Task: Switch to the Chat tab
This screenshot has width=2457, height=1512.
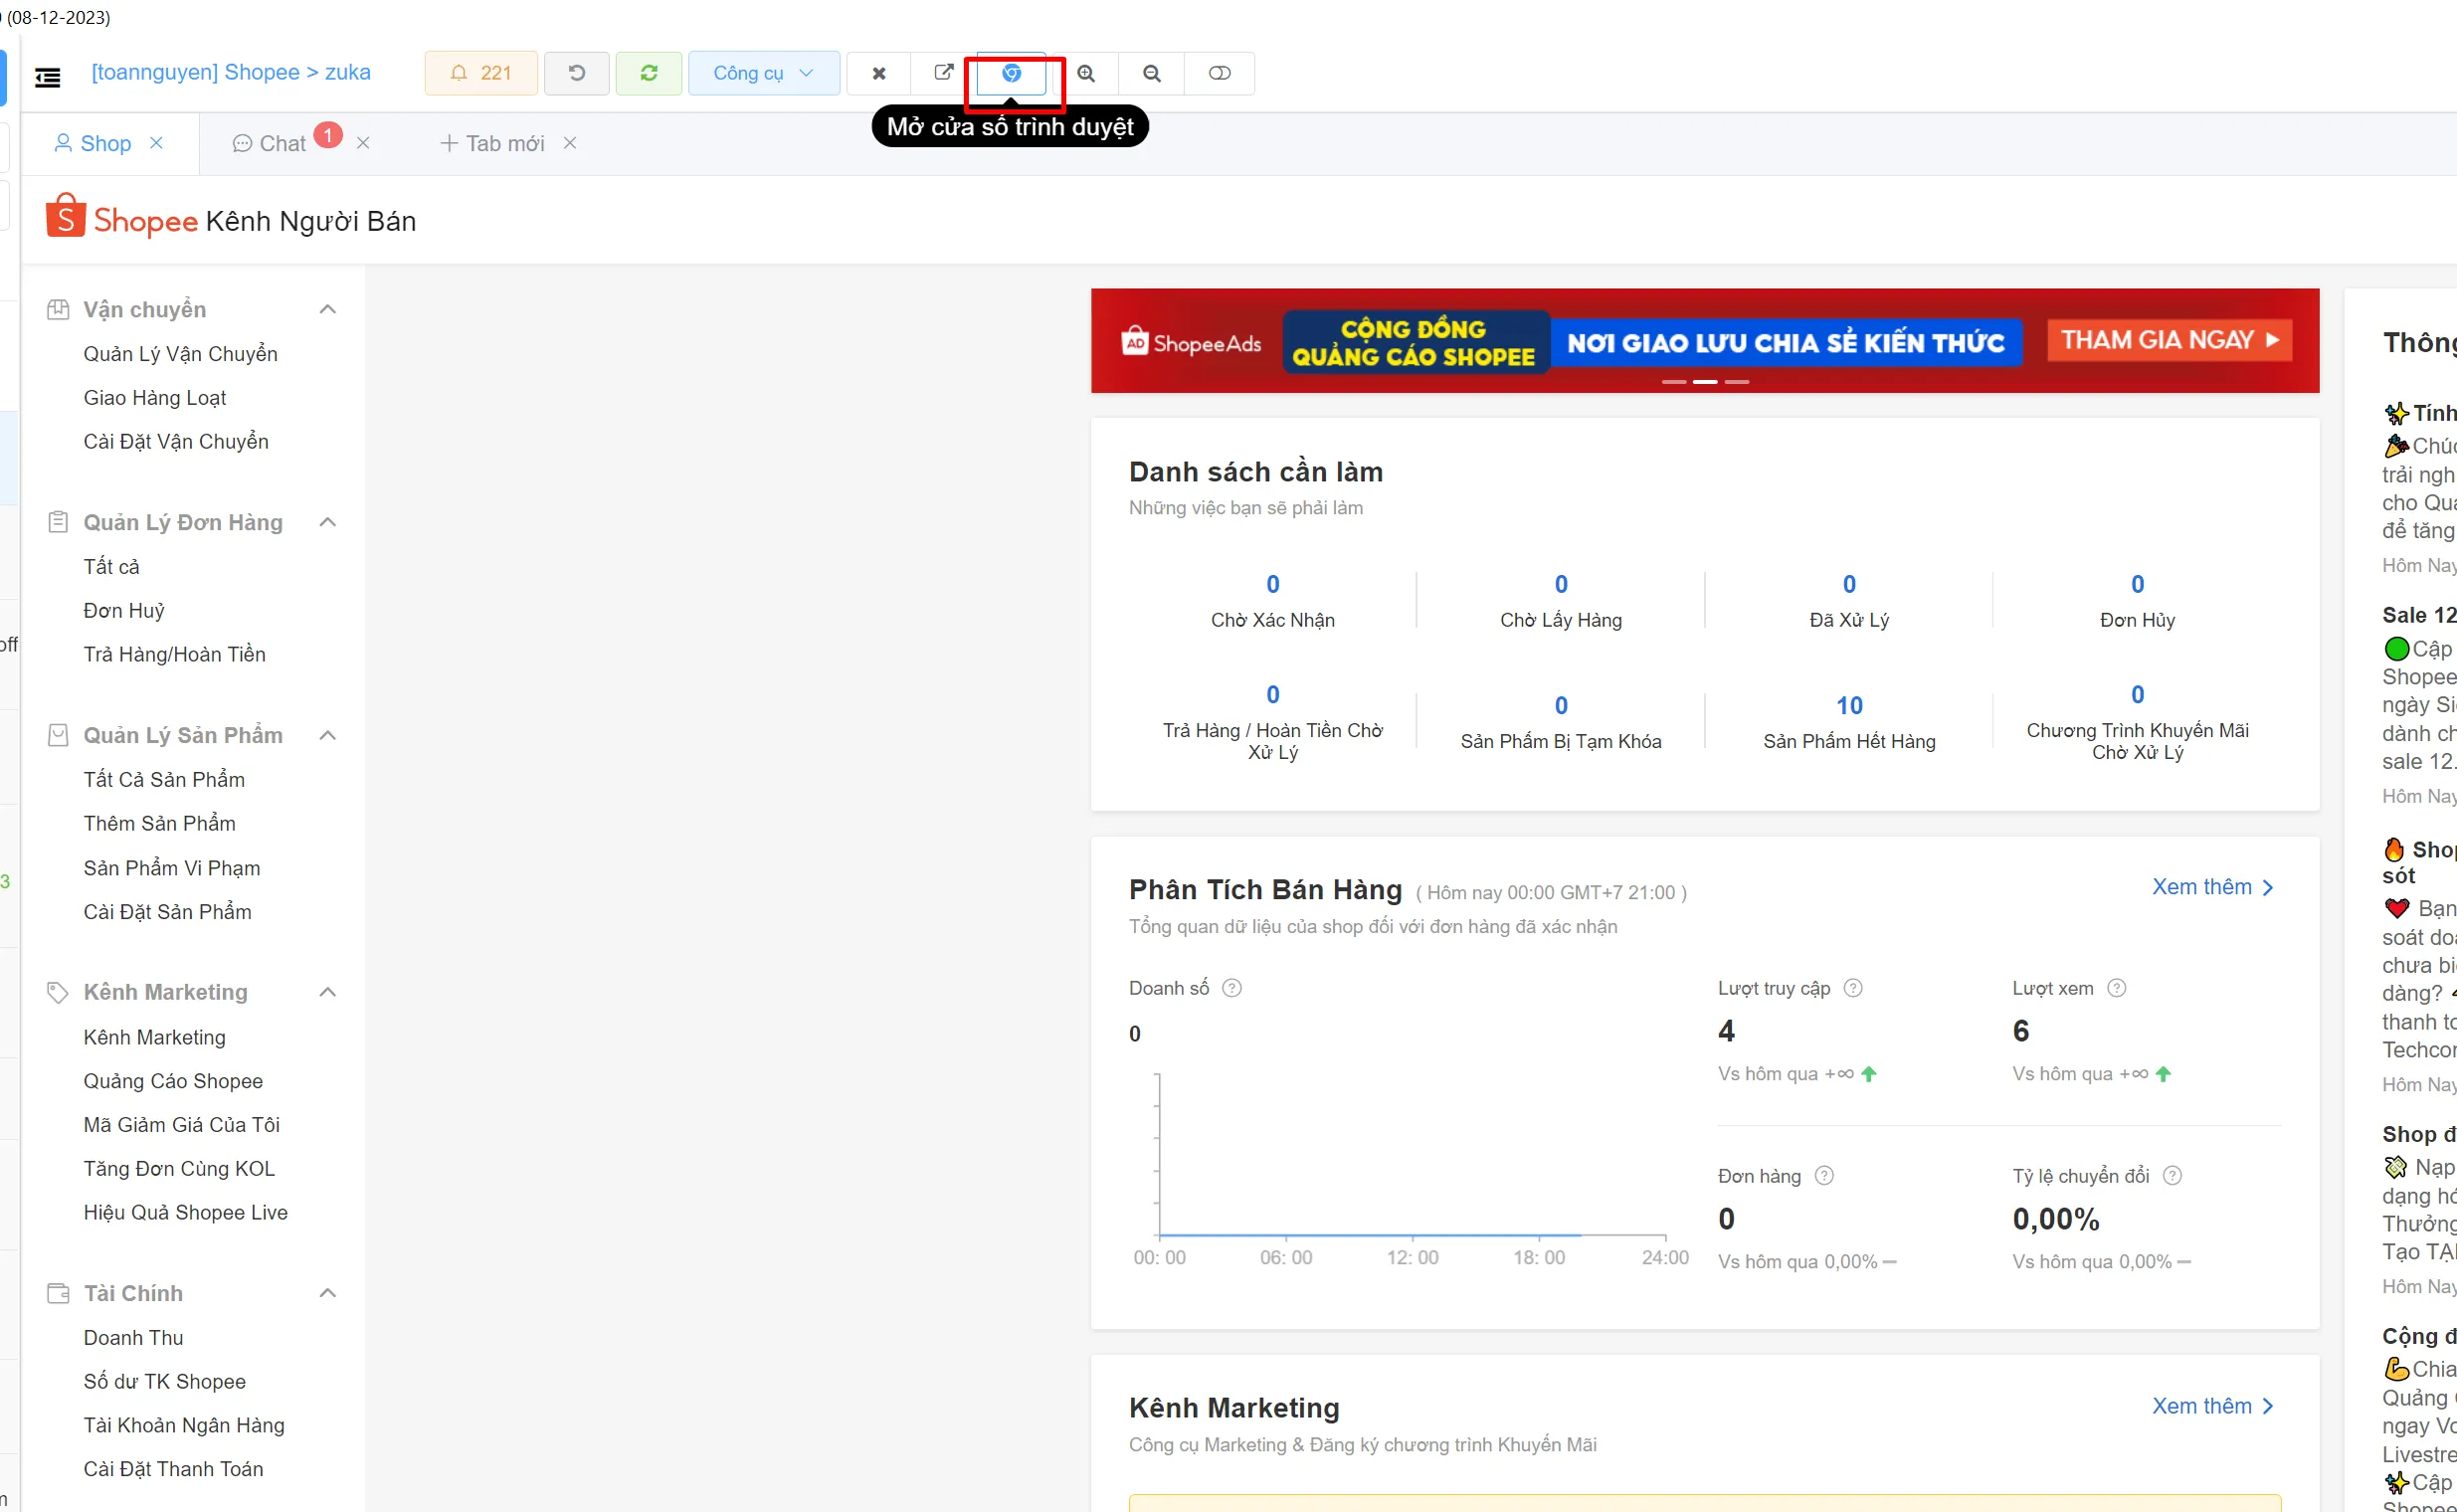Action: 269,144
